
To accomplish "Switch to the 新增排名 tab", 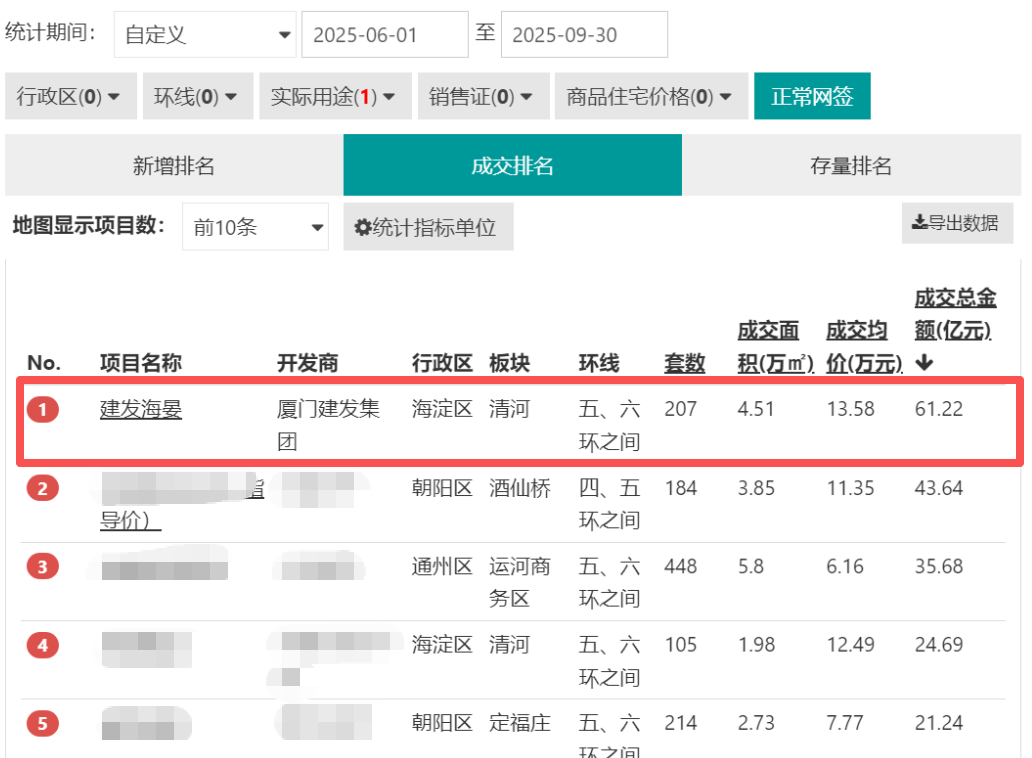I will point(174,166).
